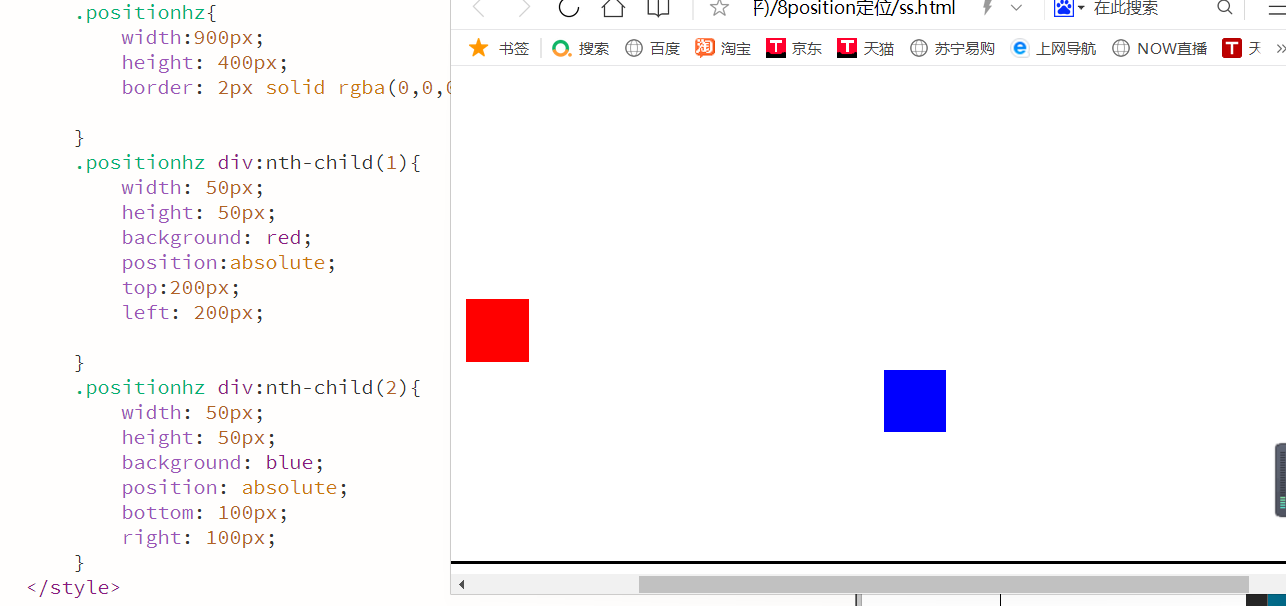Click the browser back arrow

coord(478,8)
